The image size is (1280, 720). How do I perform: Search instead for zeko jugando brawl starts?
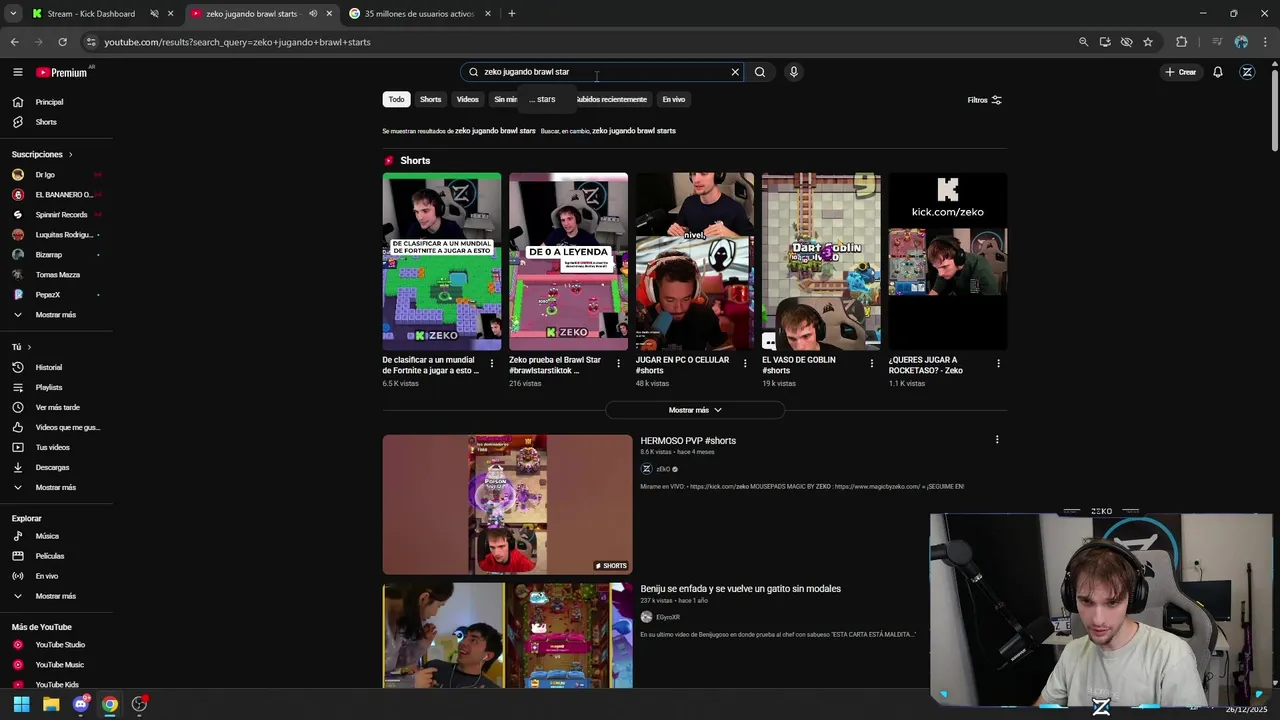click(x=634, y=131)
